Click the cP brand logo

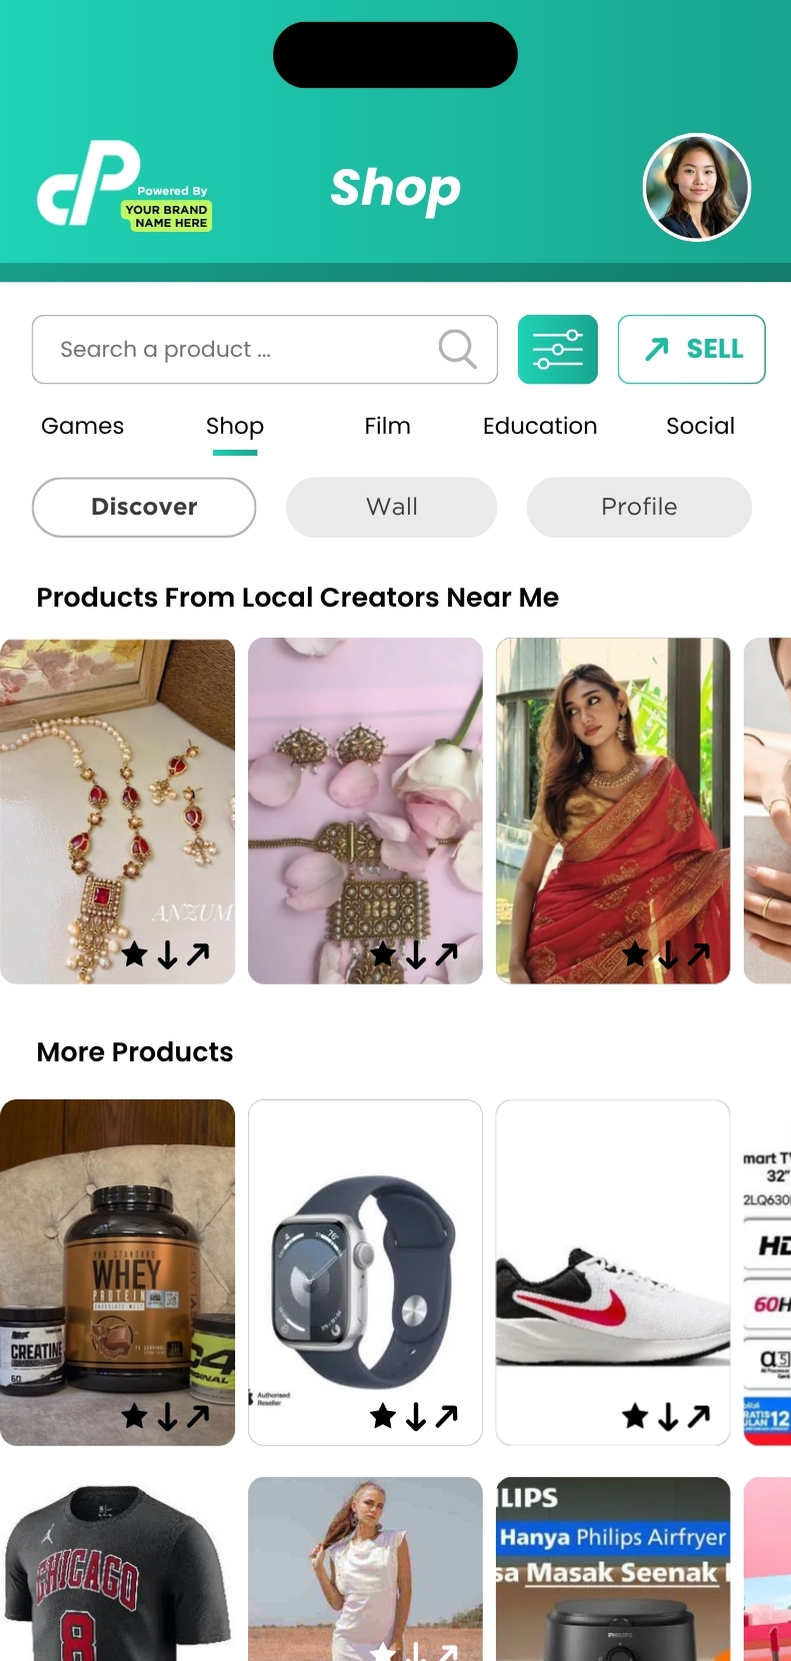[90, 184]
